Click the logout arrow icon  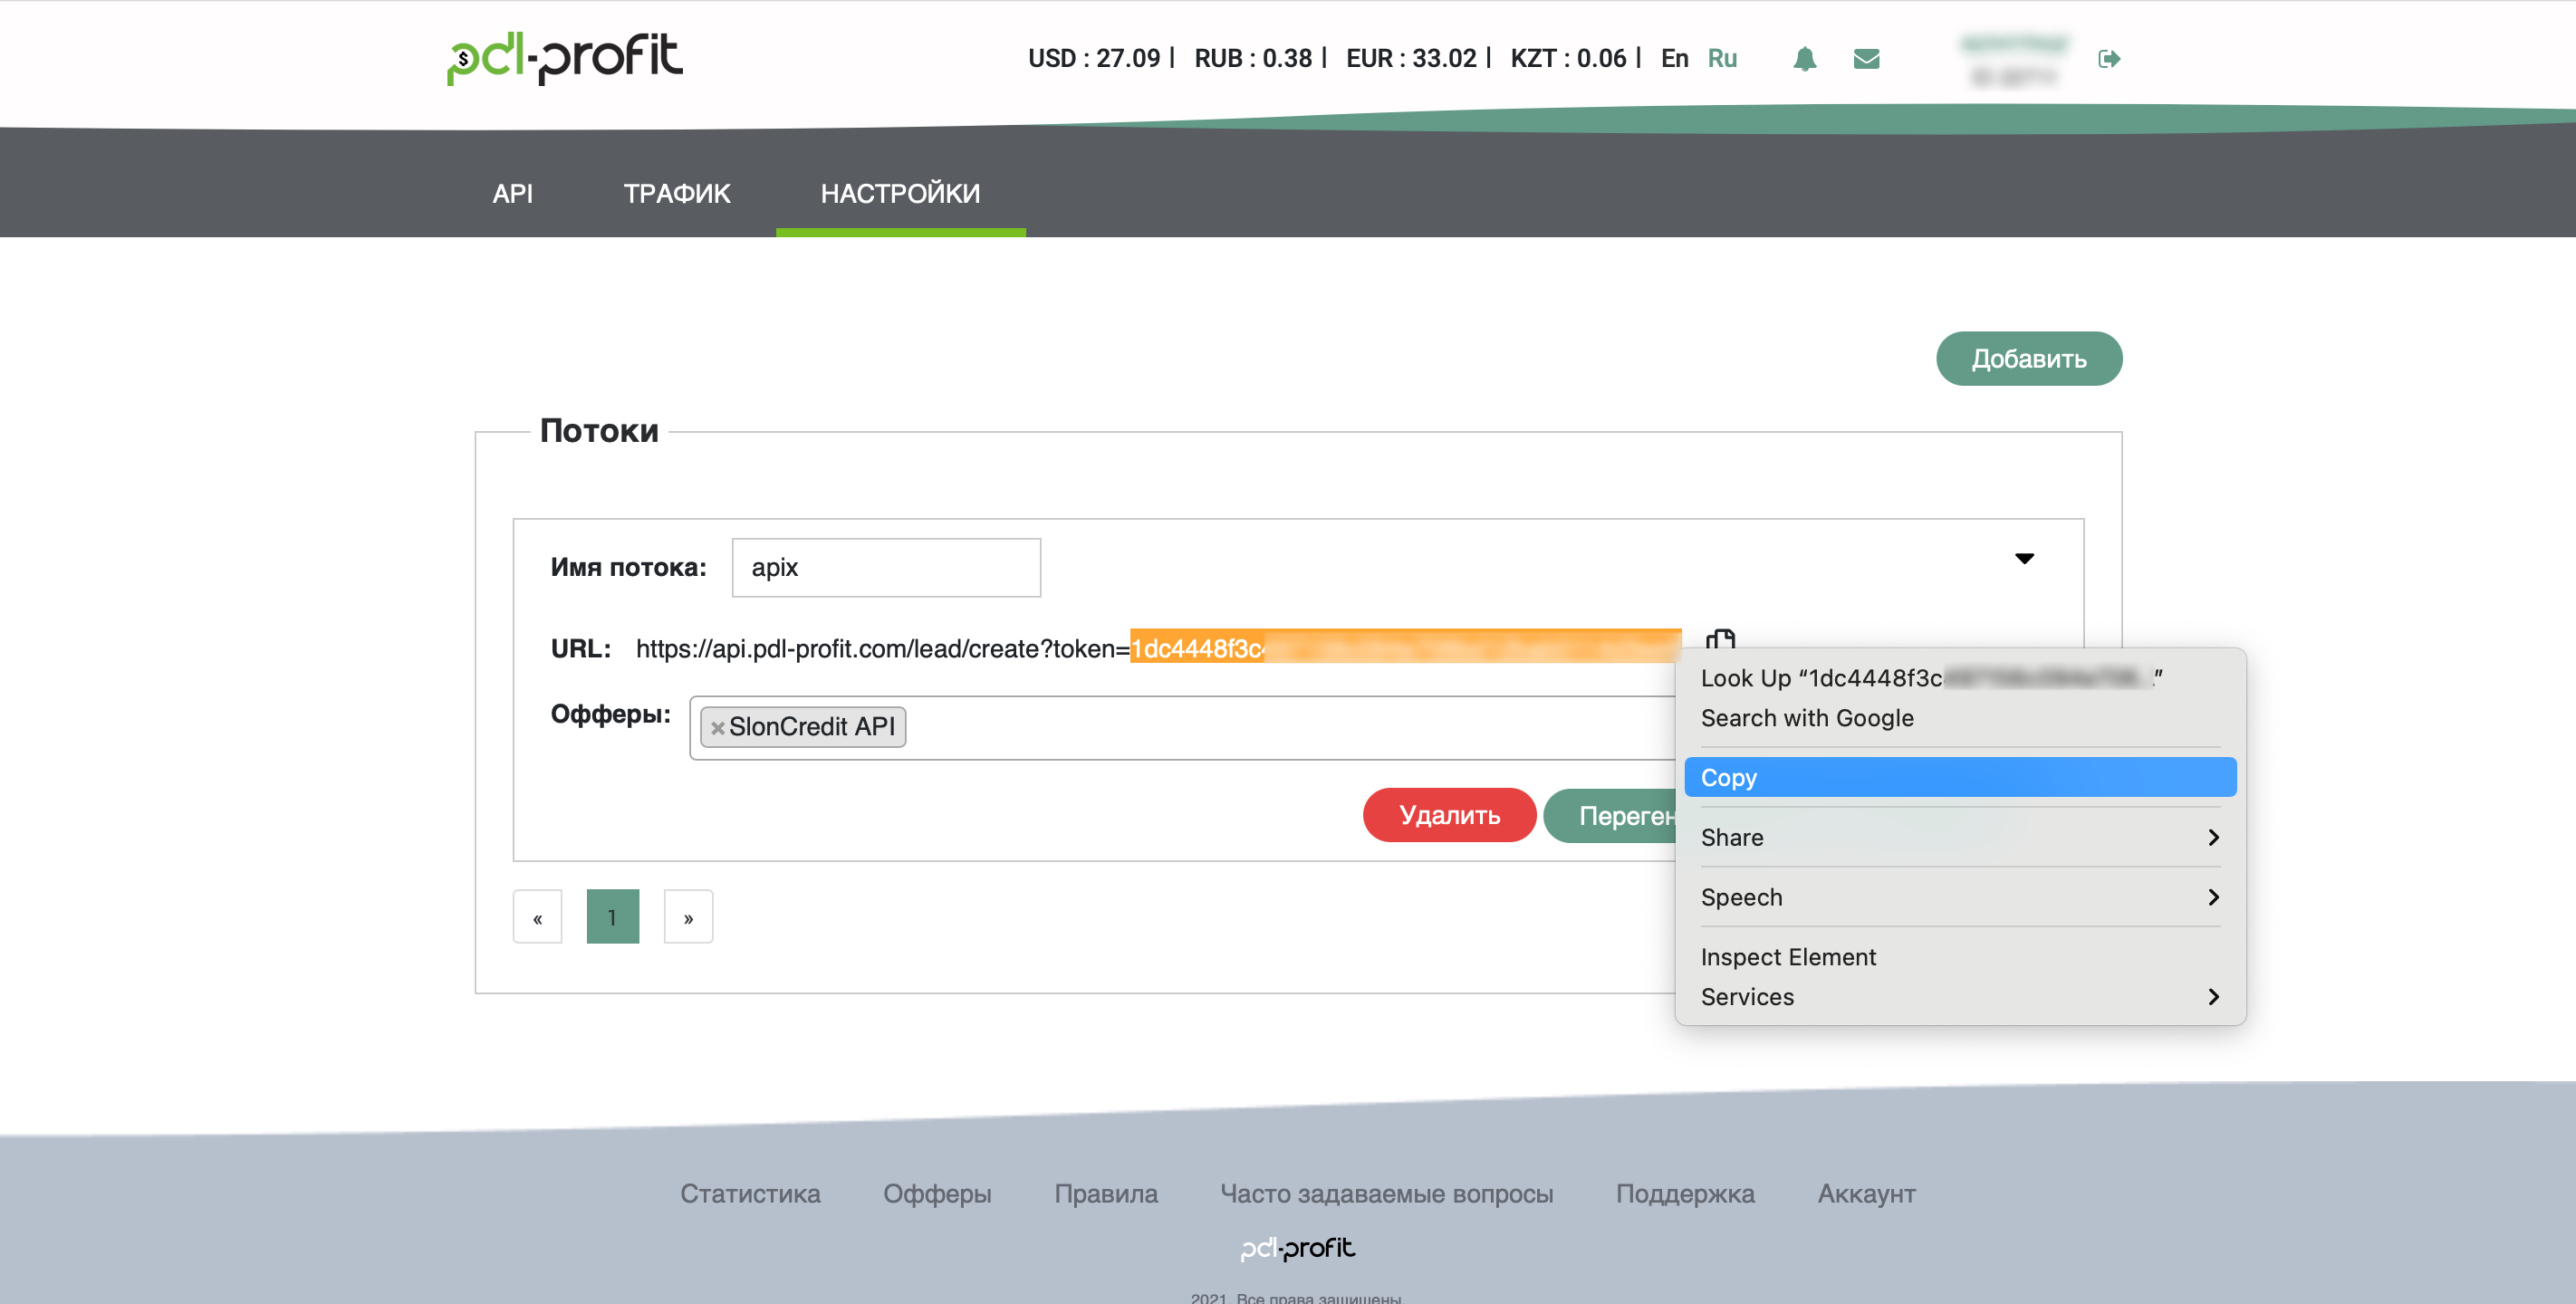(x=2109, y=59)
